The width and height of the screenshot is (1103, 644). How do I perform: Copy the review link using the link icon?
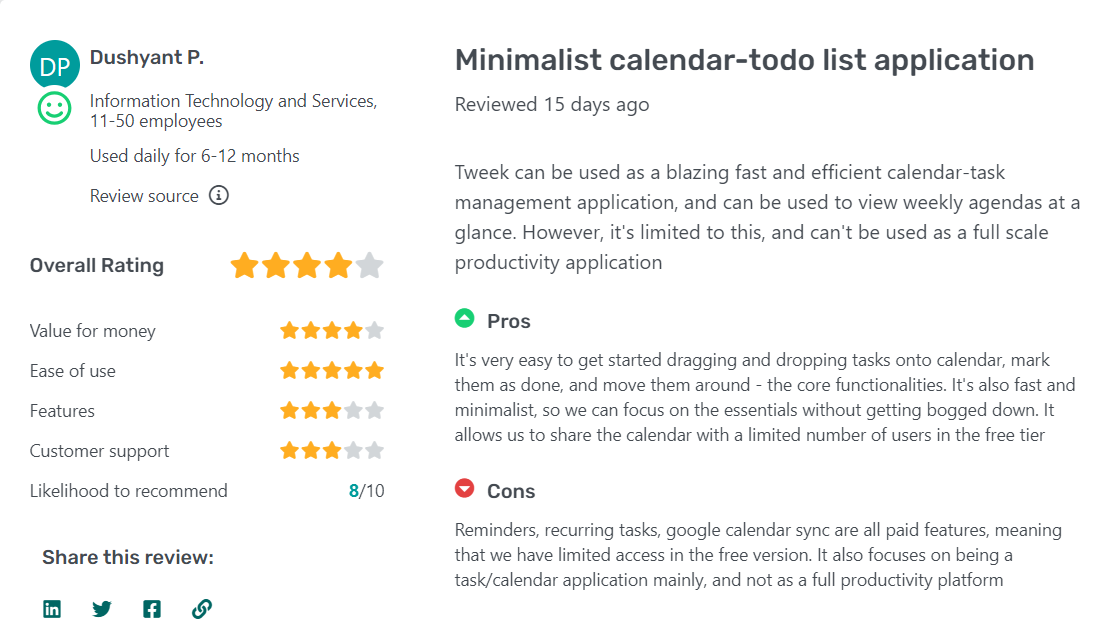point(202,608)
